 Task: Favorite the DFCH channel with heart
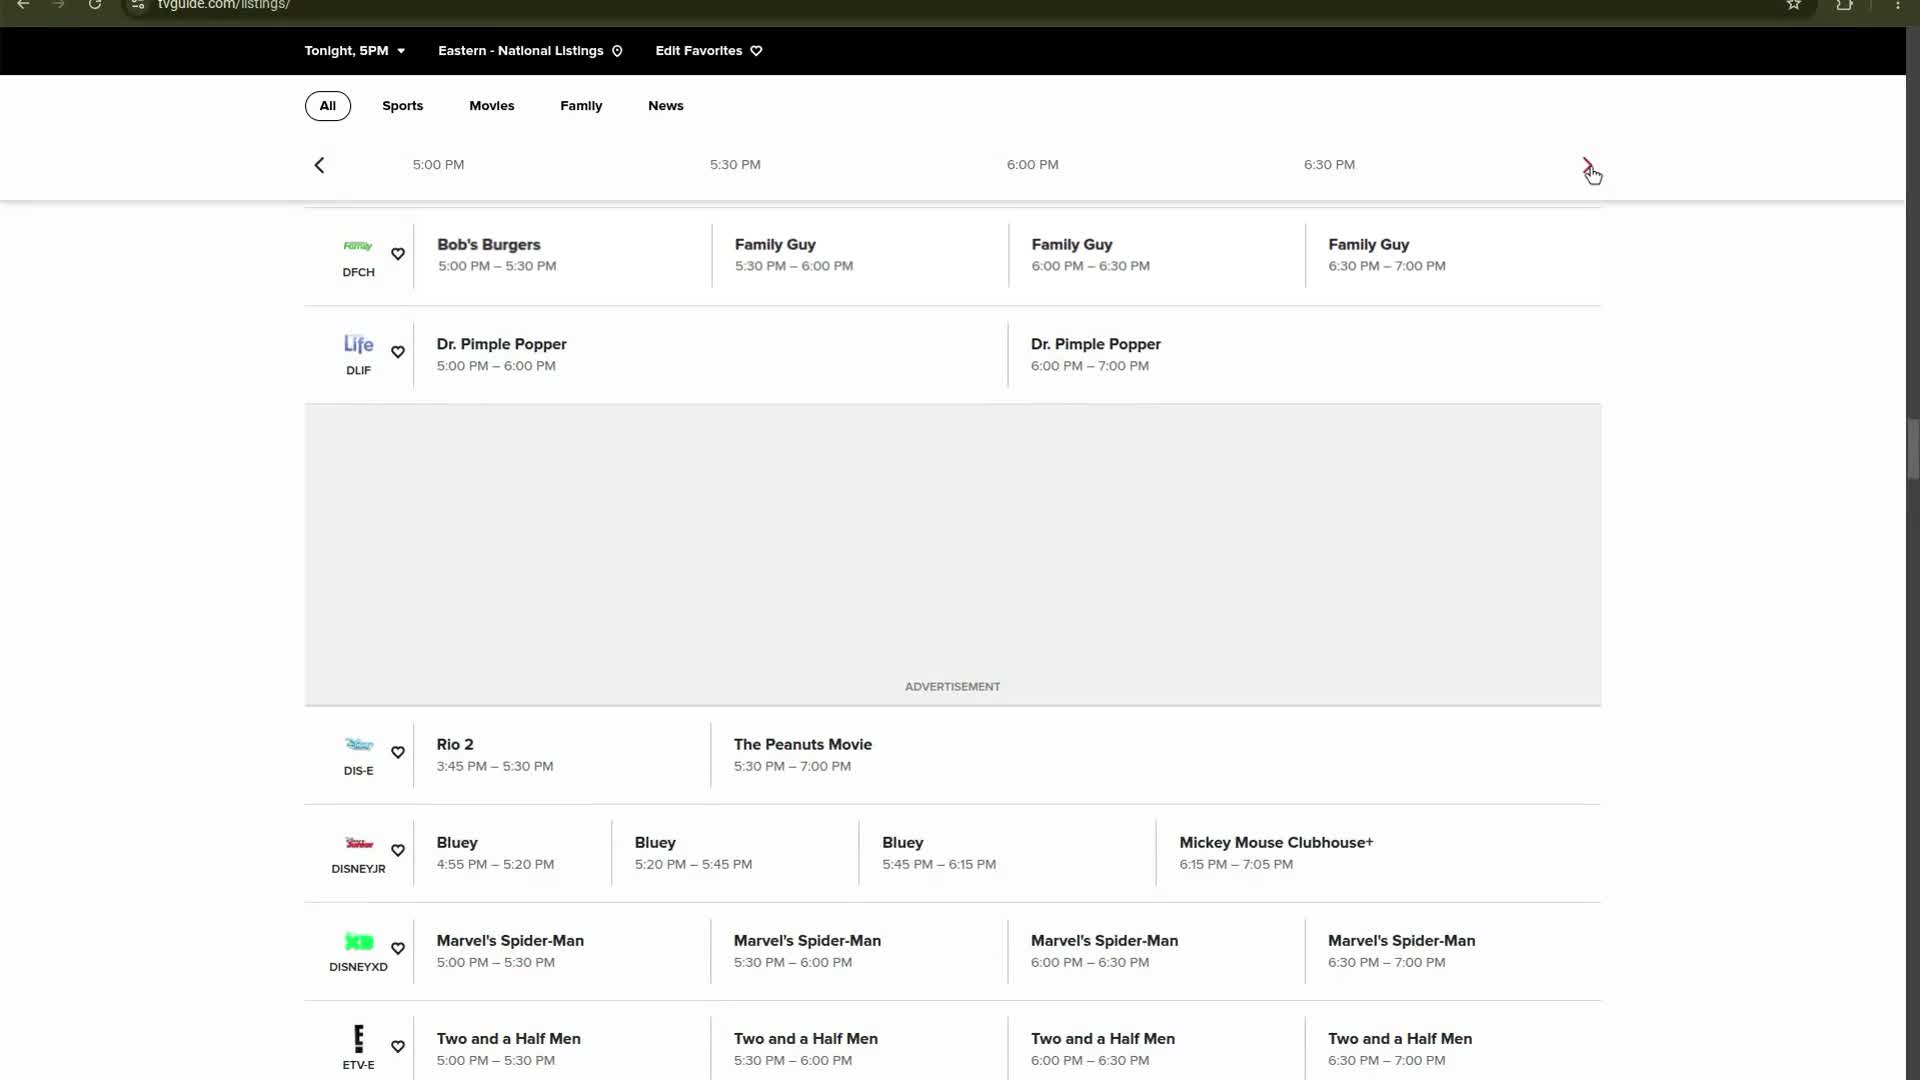tap(398, 254)
